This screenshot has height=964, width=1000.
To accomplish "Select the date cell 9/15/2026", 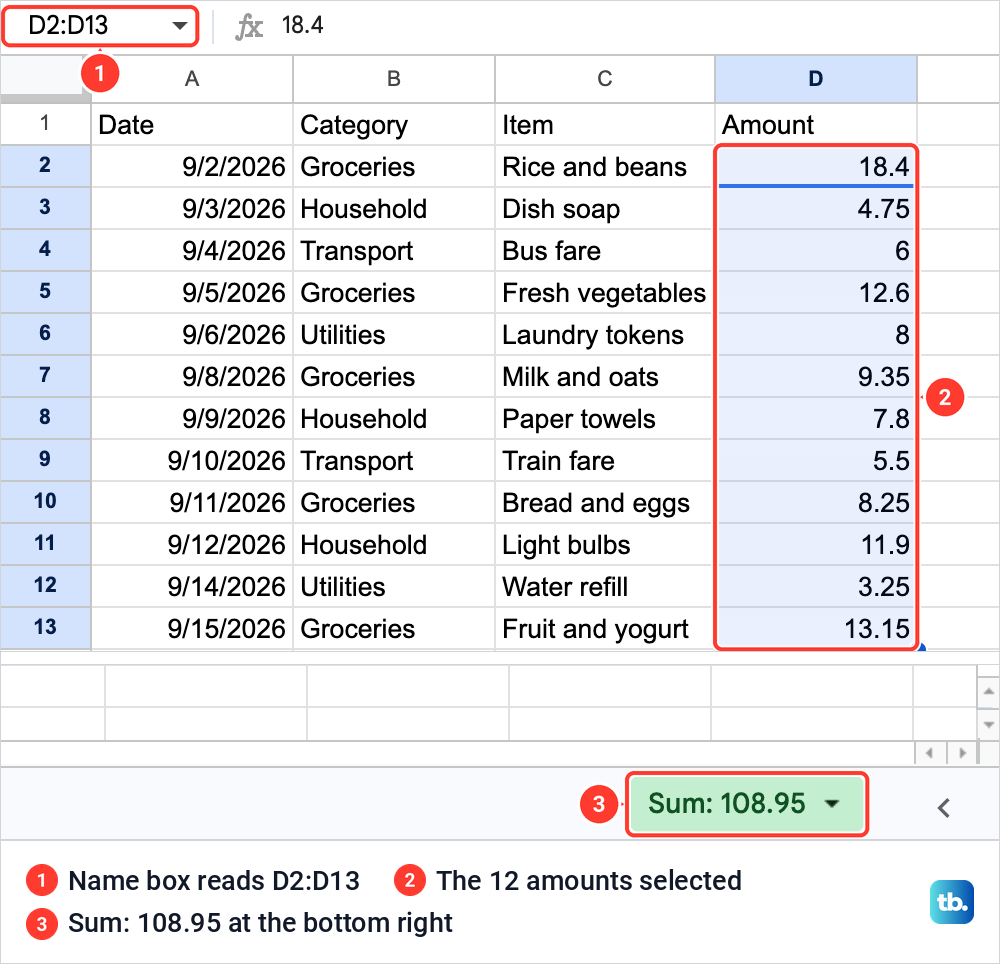I will 192,628.
